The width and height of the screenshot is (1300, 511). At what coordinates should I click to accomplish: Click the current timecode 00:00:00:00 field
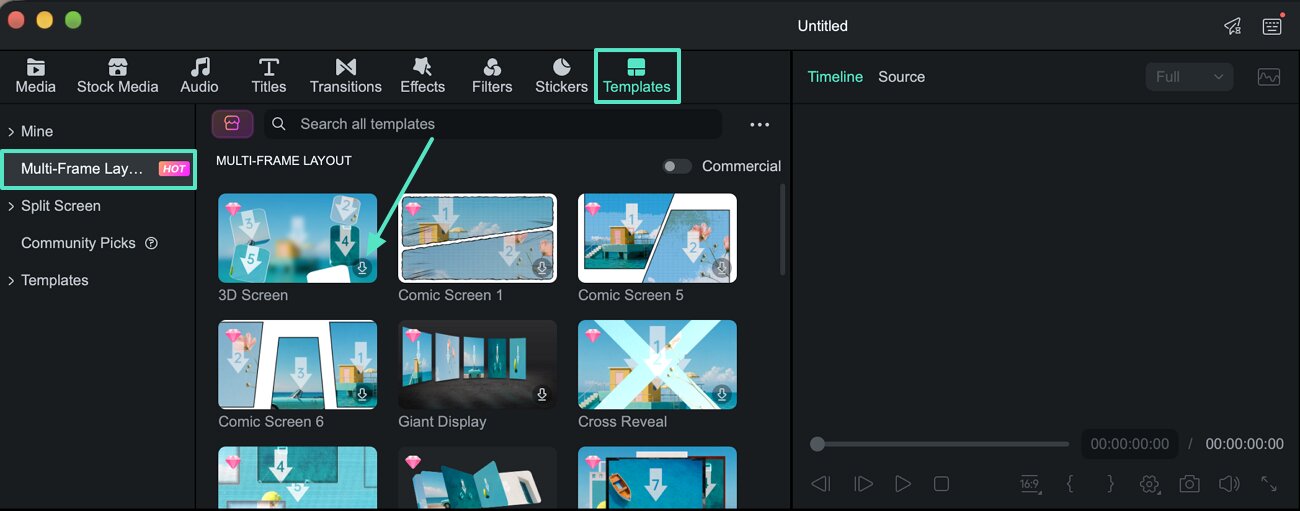pos(1129,444)
